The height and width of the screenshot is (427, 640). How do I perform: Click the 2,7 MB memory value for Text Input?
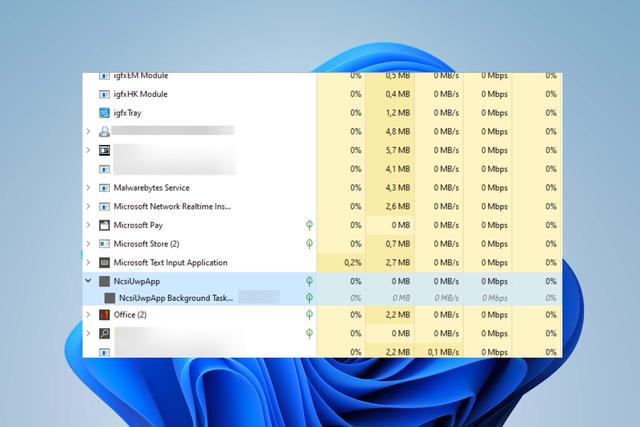pos(397,263)
